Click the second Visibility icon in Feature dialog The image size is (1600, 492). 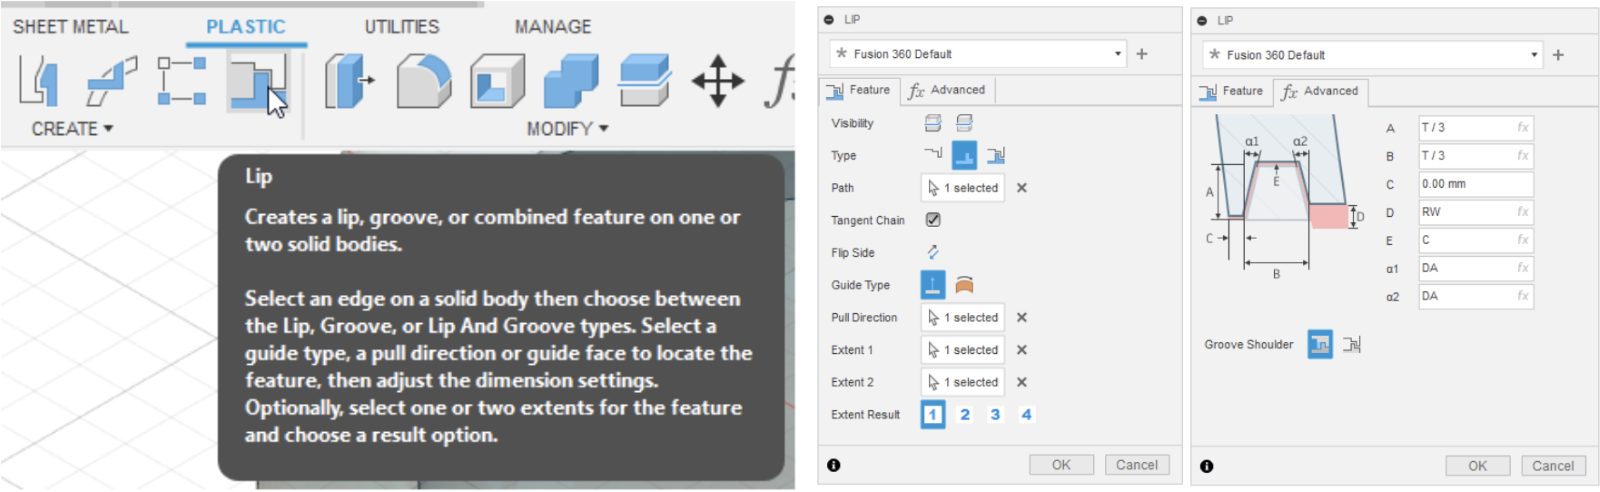pyautogui.click(x=965, y=123)
